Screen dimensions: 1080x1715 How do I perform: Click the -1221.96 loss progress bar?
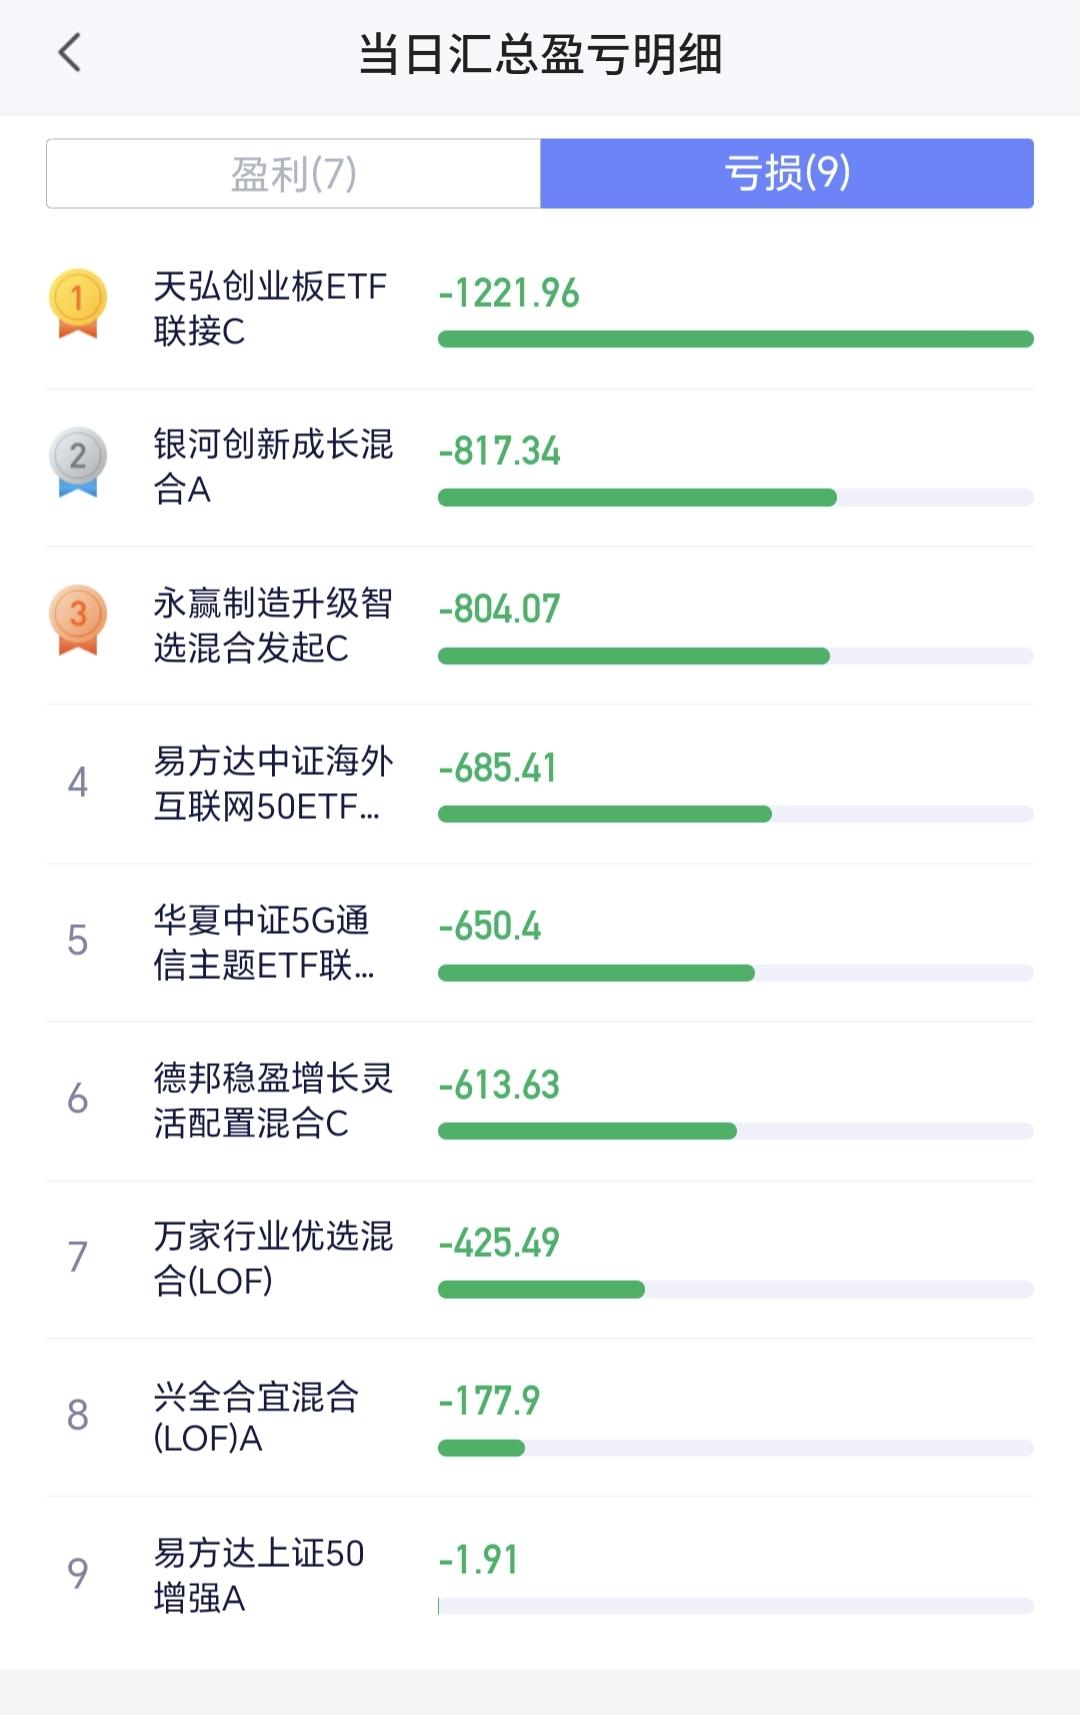736,339
